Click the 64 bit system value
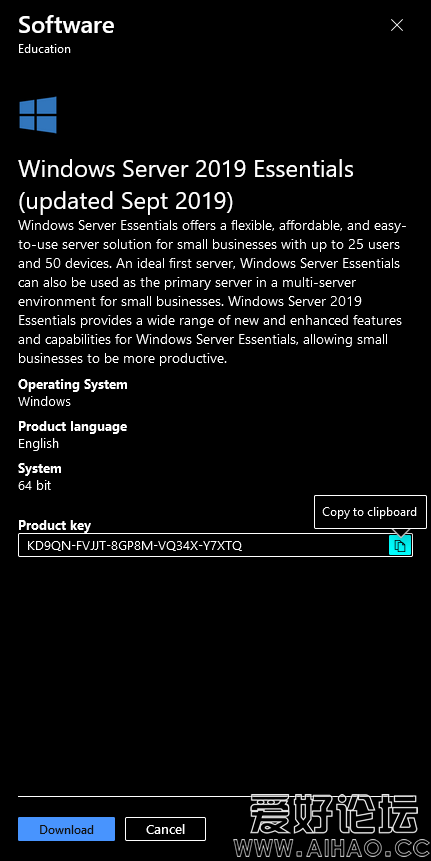431x861 pixels. 35,485
